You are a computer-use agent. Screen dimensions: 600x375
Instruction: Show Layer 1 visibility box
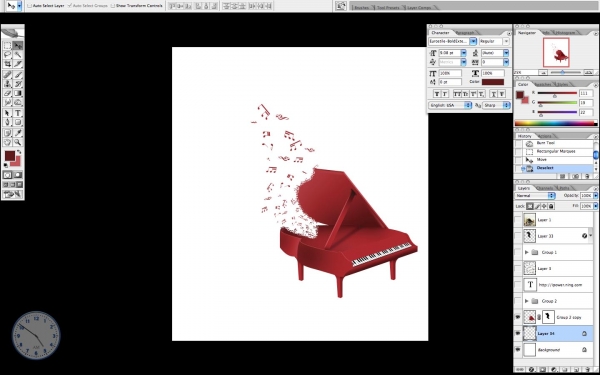tap(518, 220)
